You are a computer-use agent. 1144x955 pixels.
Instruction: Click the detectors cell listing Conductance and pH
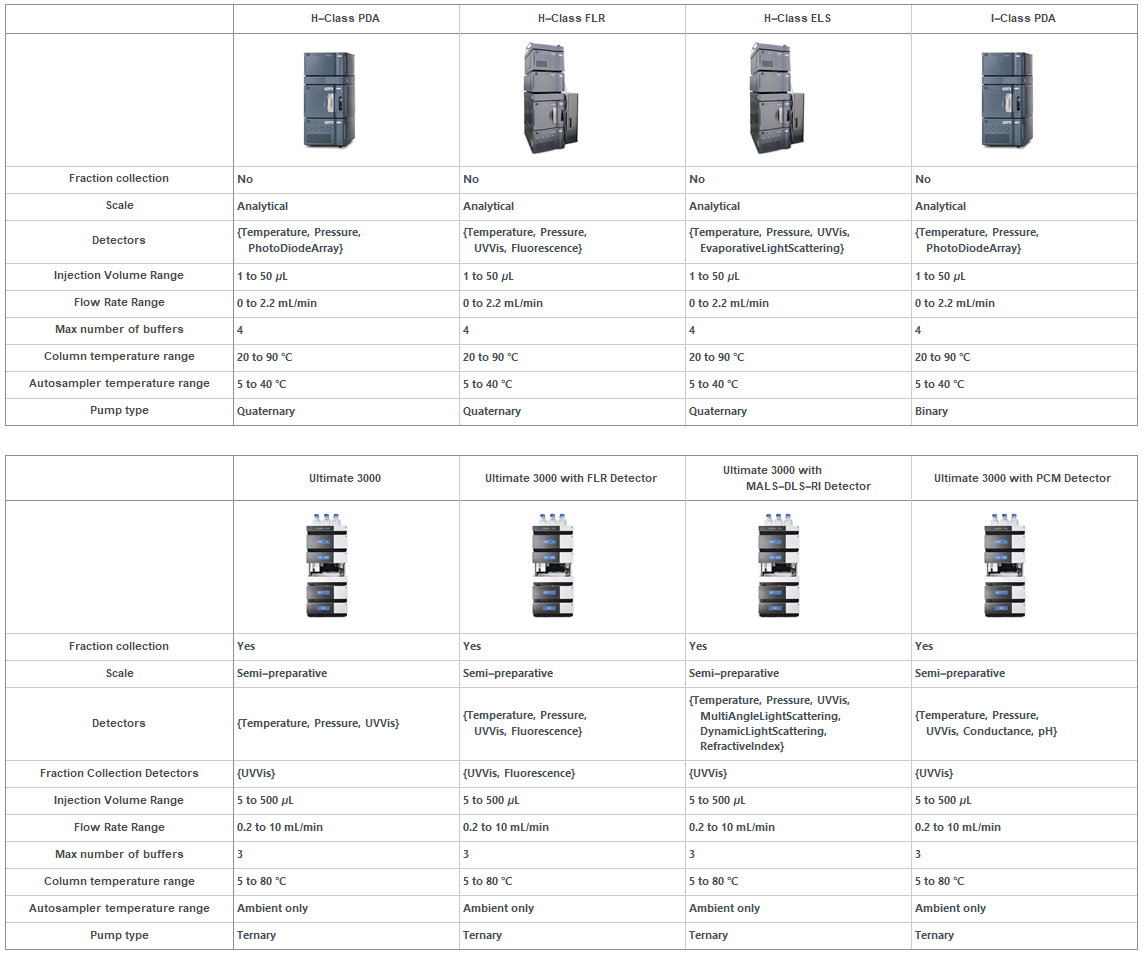(x=986, y=724)
